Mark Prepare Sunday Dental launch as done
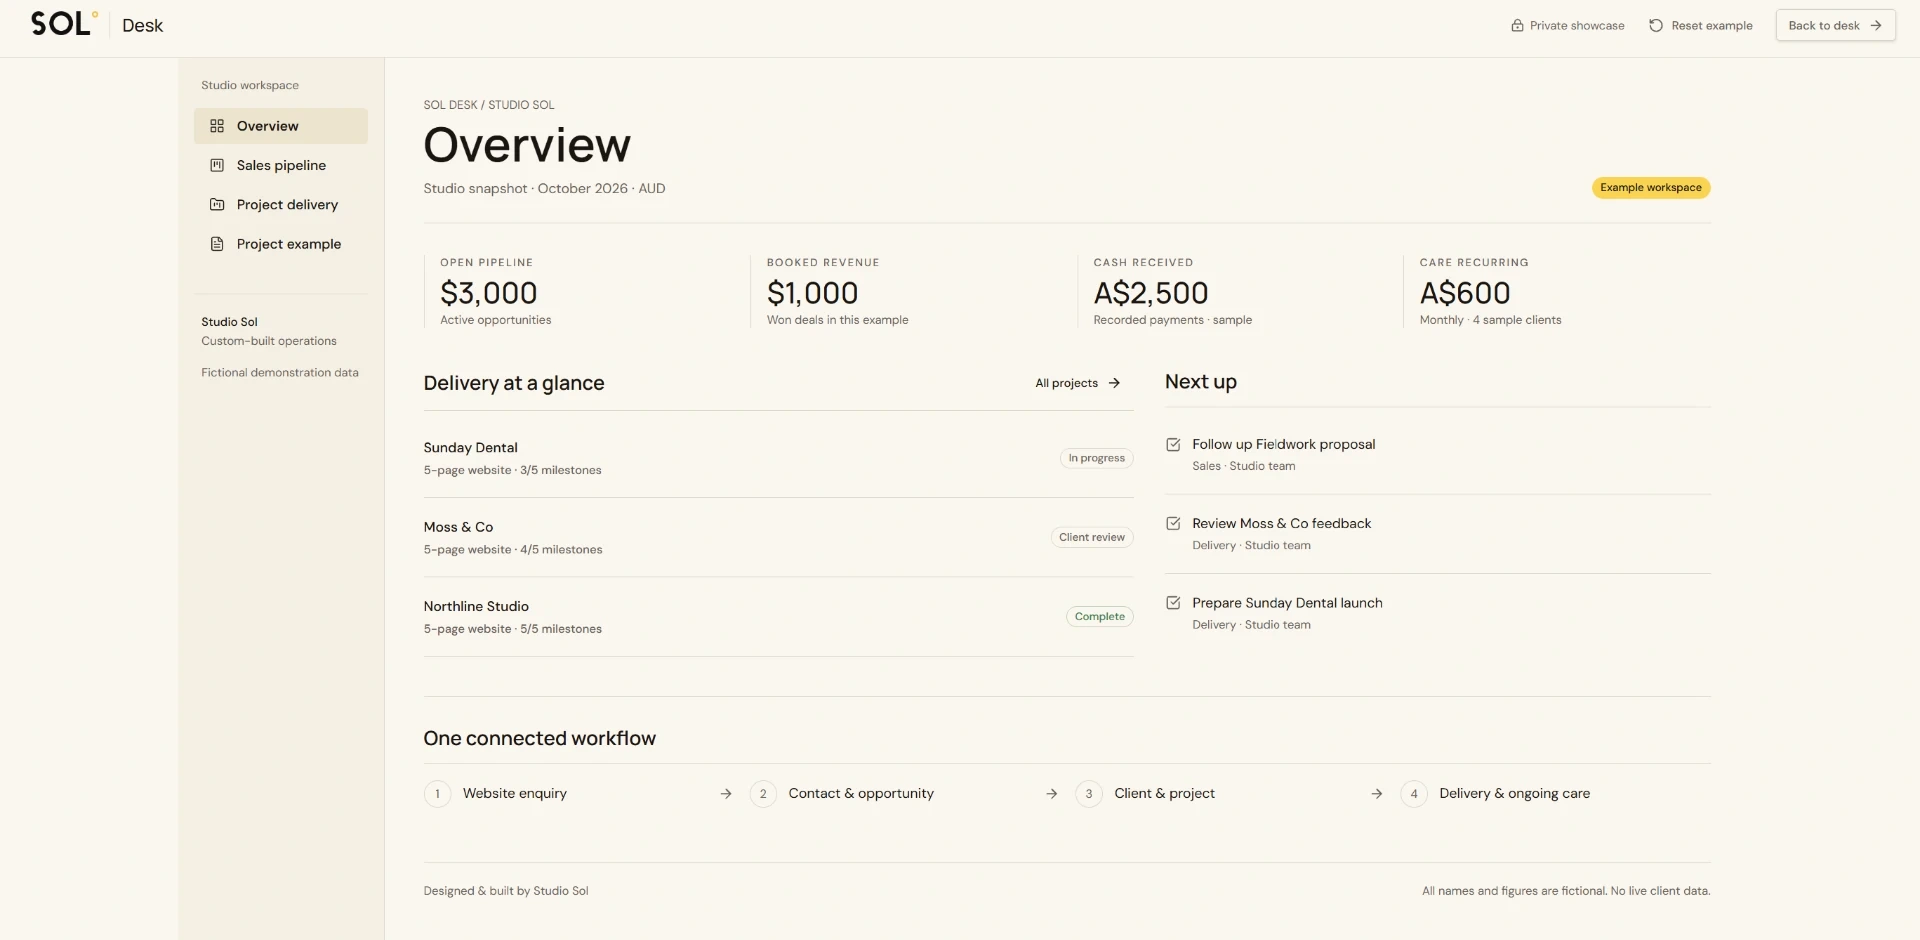 coord(1173,603)
